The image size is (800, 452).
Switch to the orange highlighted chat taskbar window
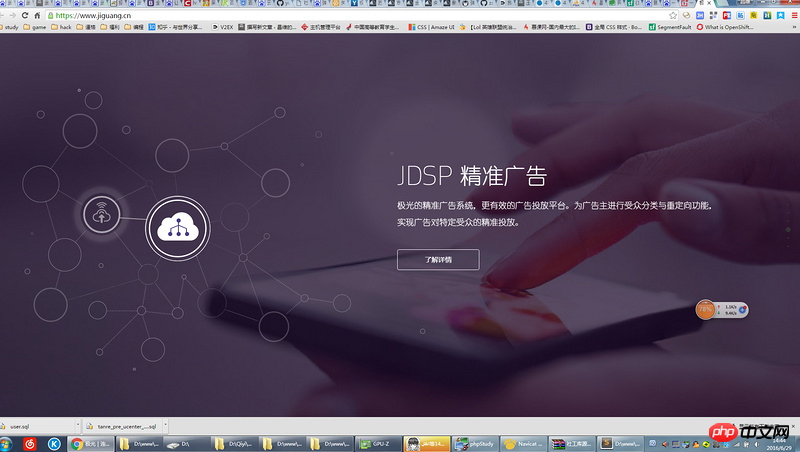click(427, 444)
